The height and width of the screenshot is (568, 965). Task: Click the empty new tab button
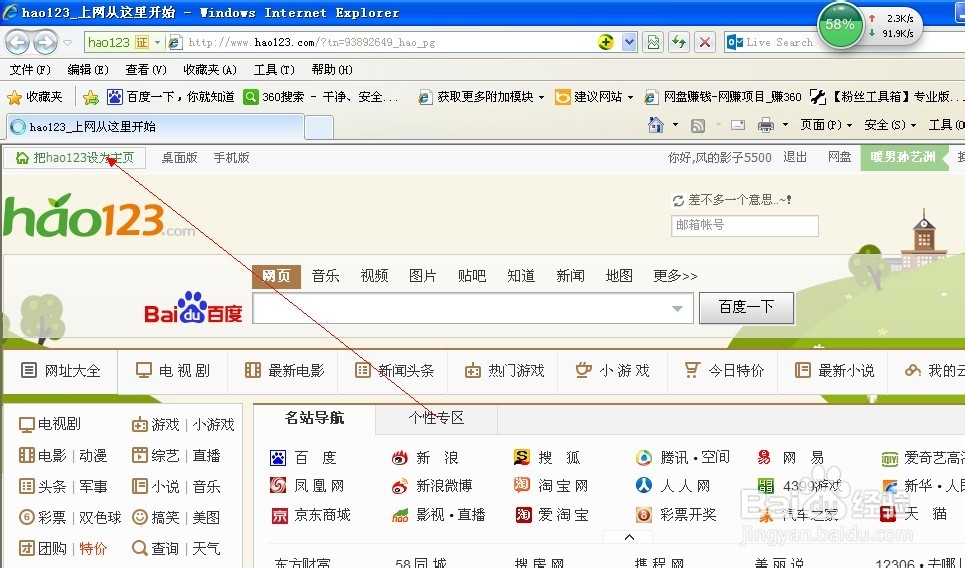point(319,127)
